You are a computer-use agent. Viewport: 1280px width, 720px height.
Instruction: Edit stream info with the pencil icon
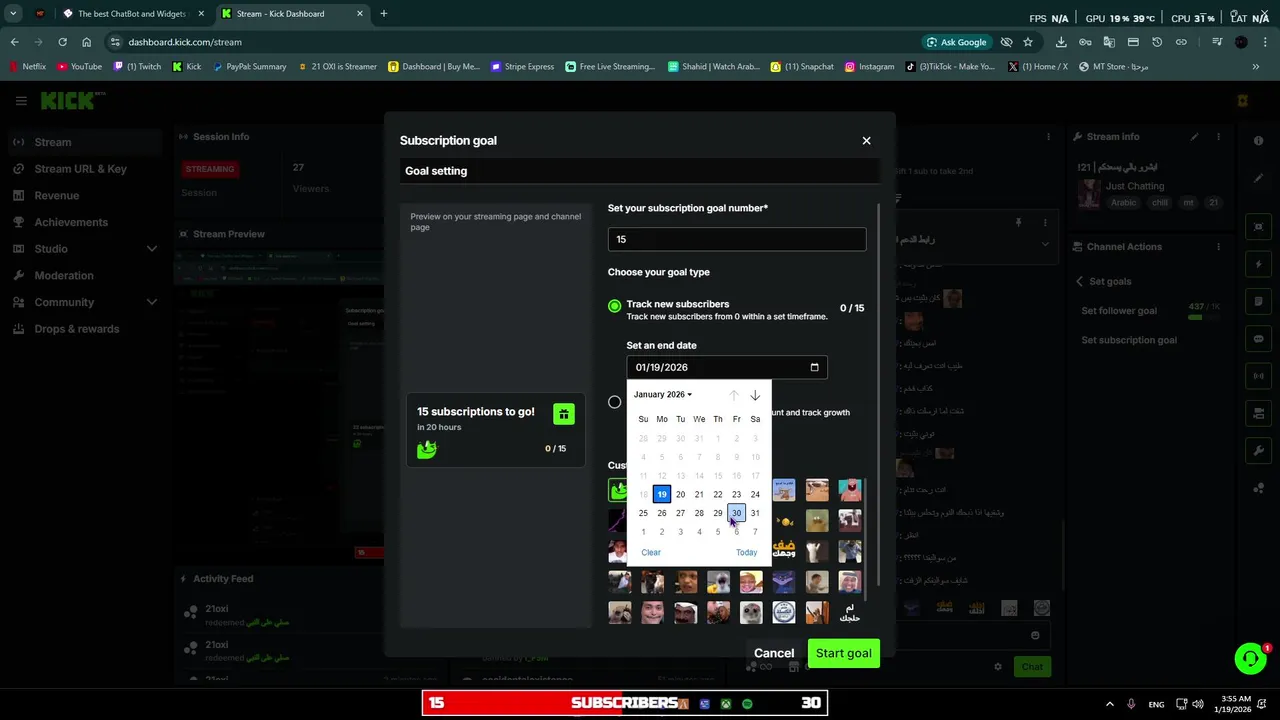[x=1195, y=137]
